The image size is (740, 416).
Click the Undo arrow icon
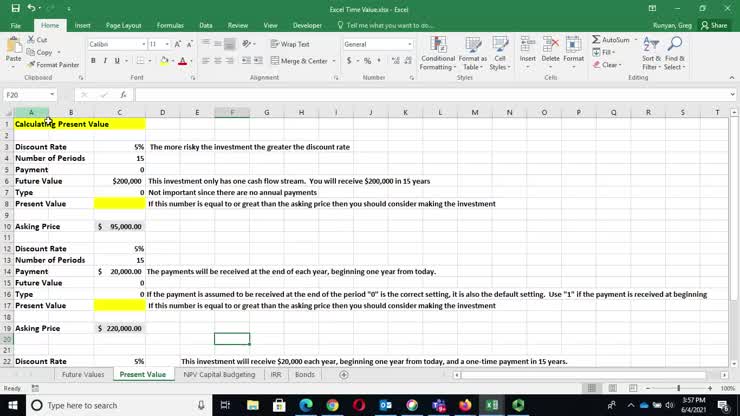[x=31, y=8]
